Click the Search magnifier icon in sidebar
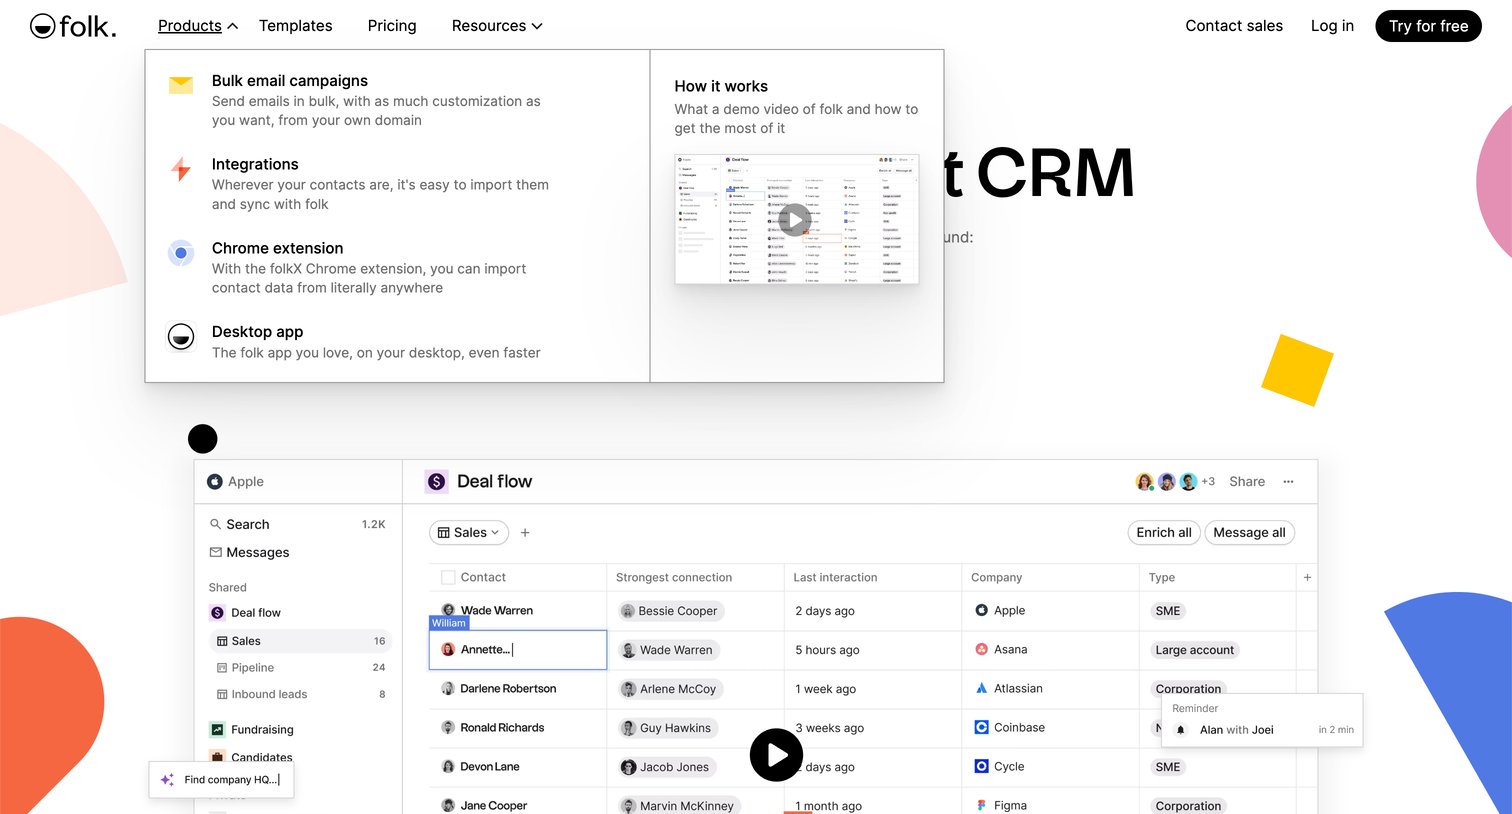 (215, 524)
